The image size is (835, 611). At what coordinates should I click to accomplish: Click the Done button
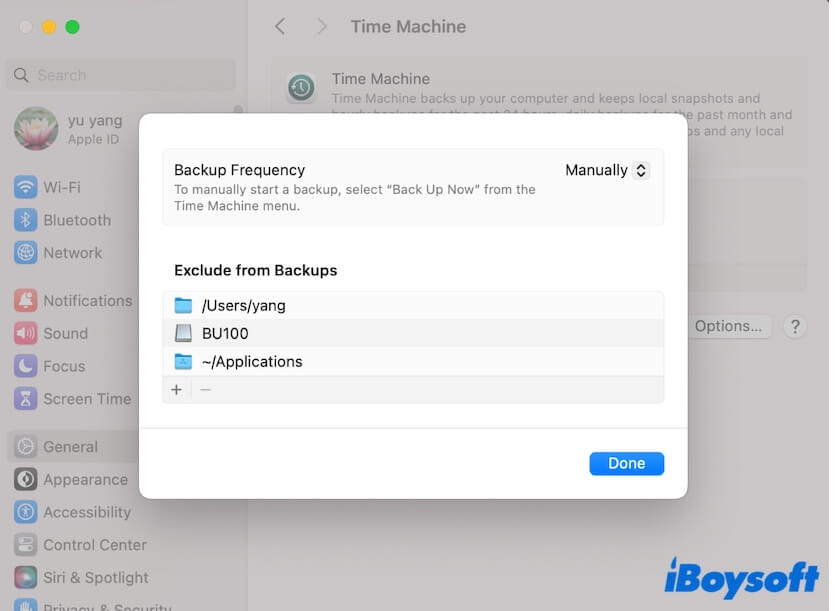626,463
